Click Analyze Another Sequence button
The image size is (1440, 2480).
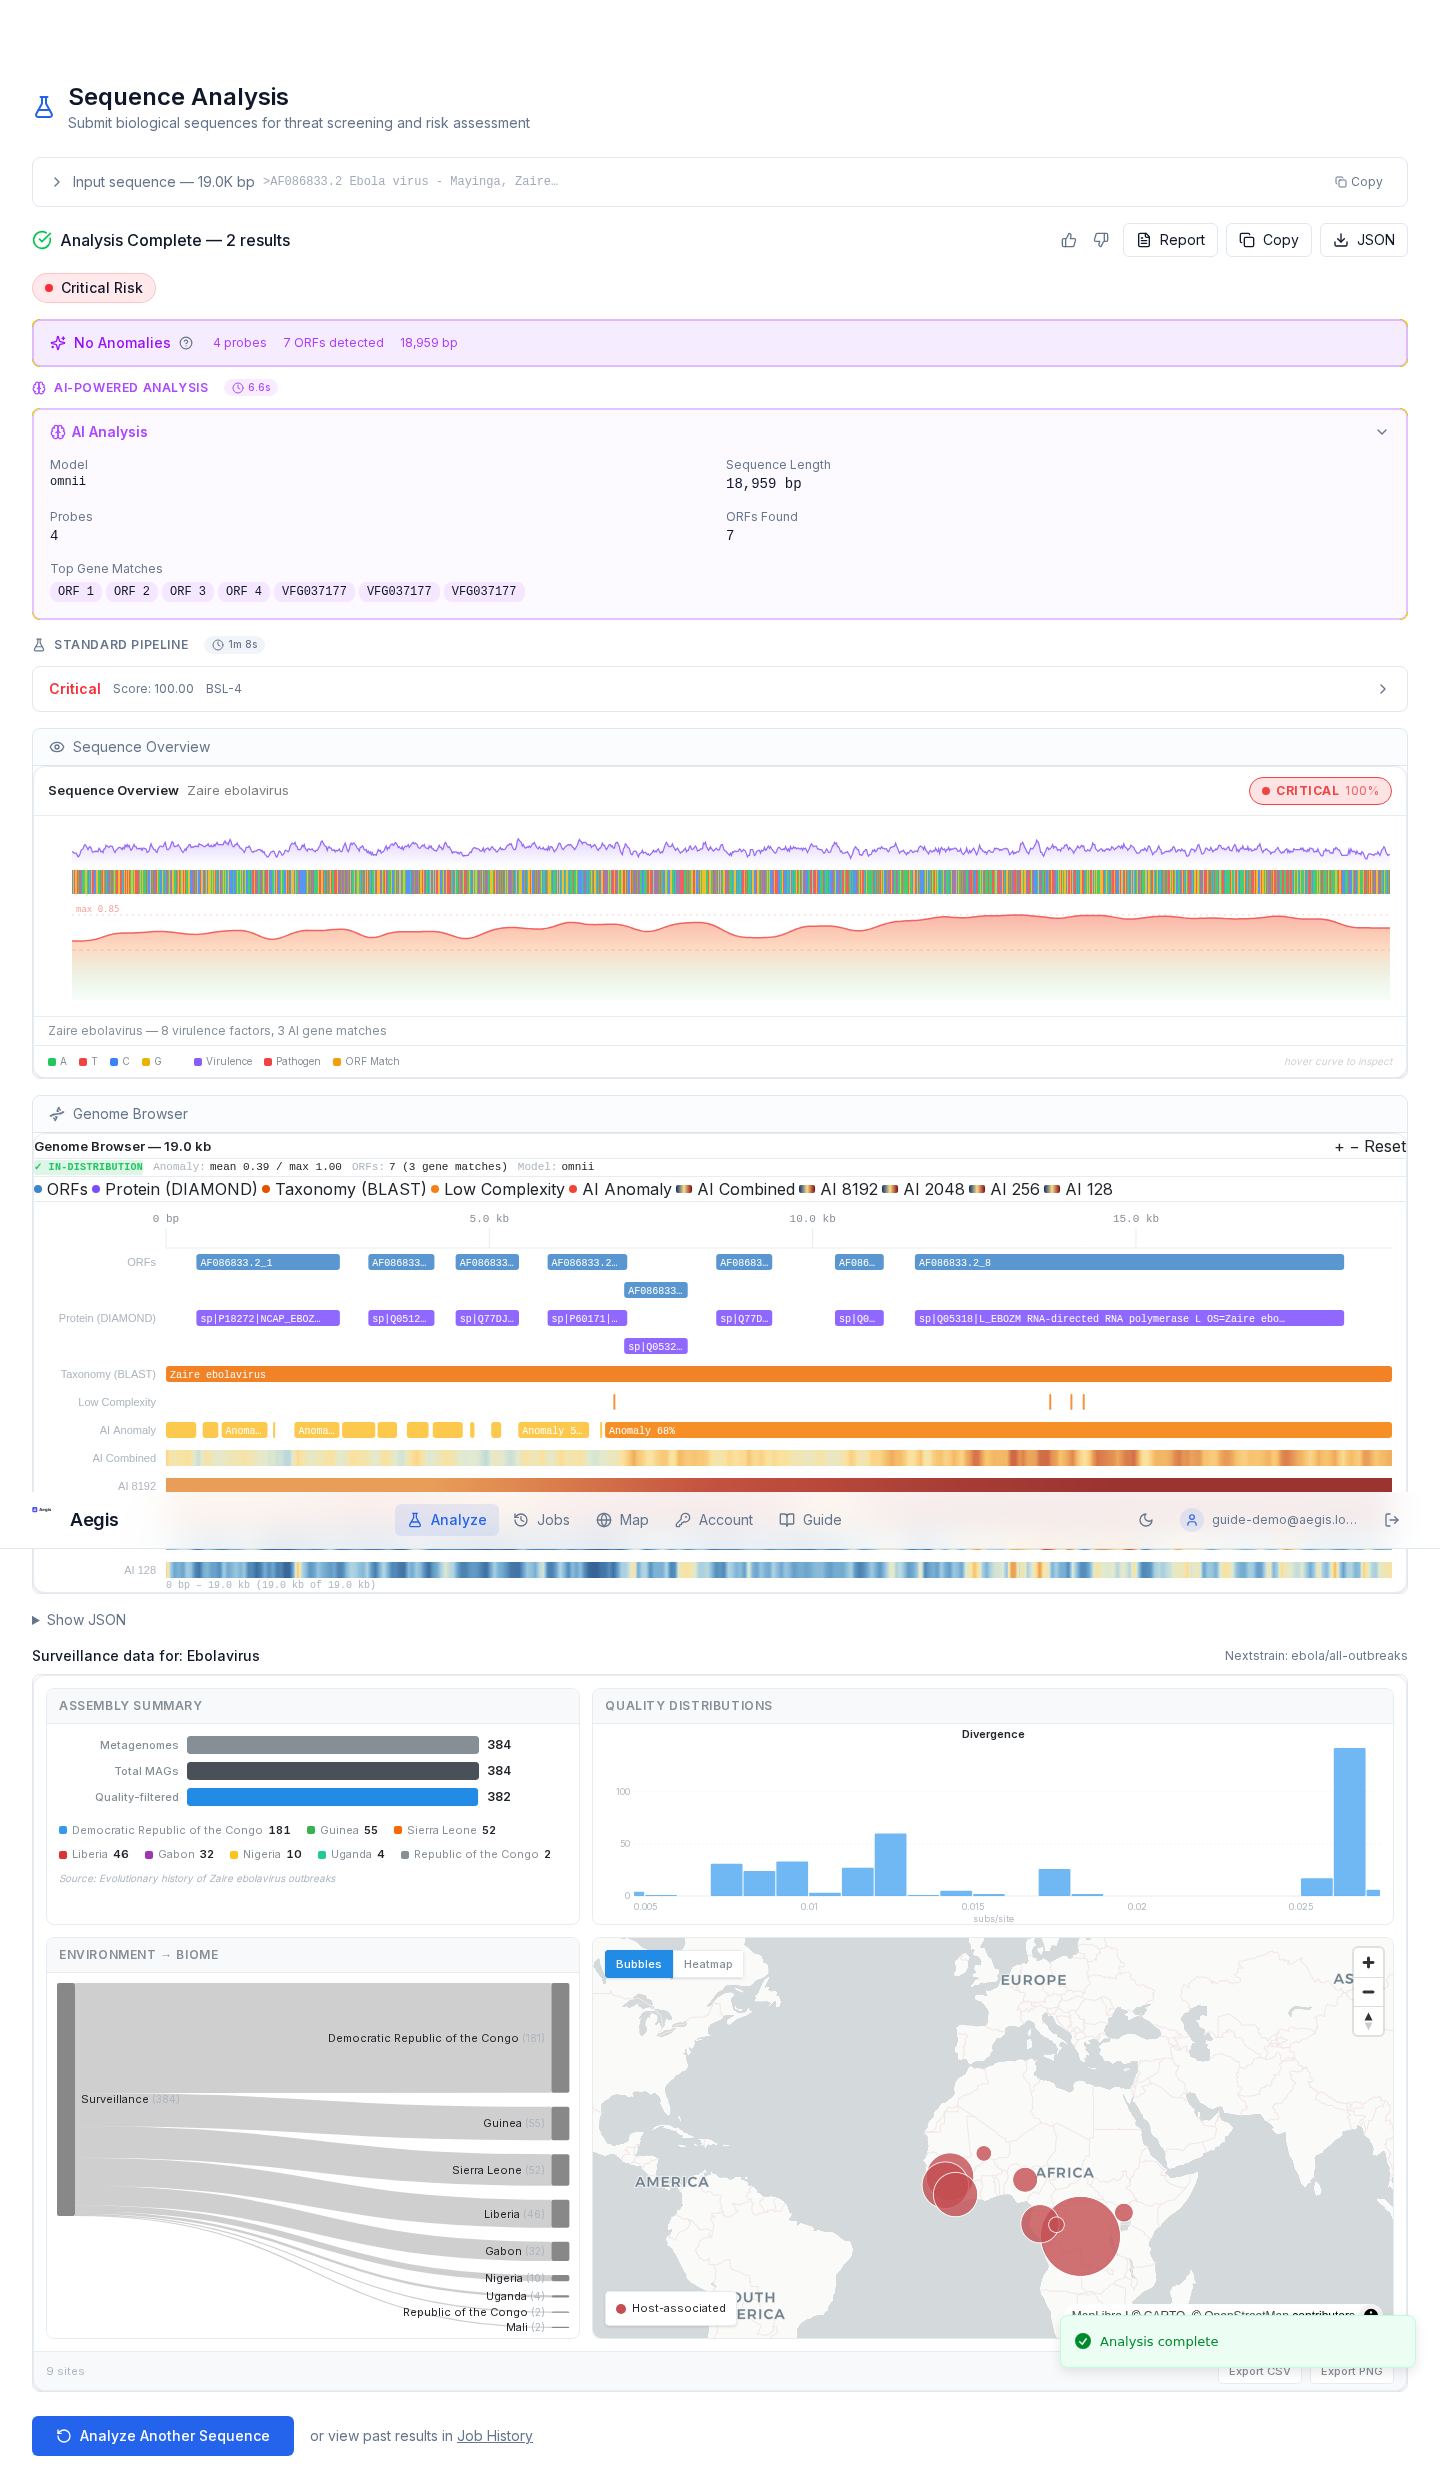point(163,2436)
